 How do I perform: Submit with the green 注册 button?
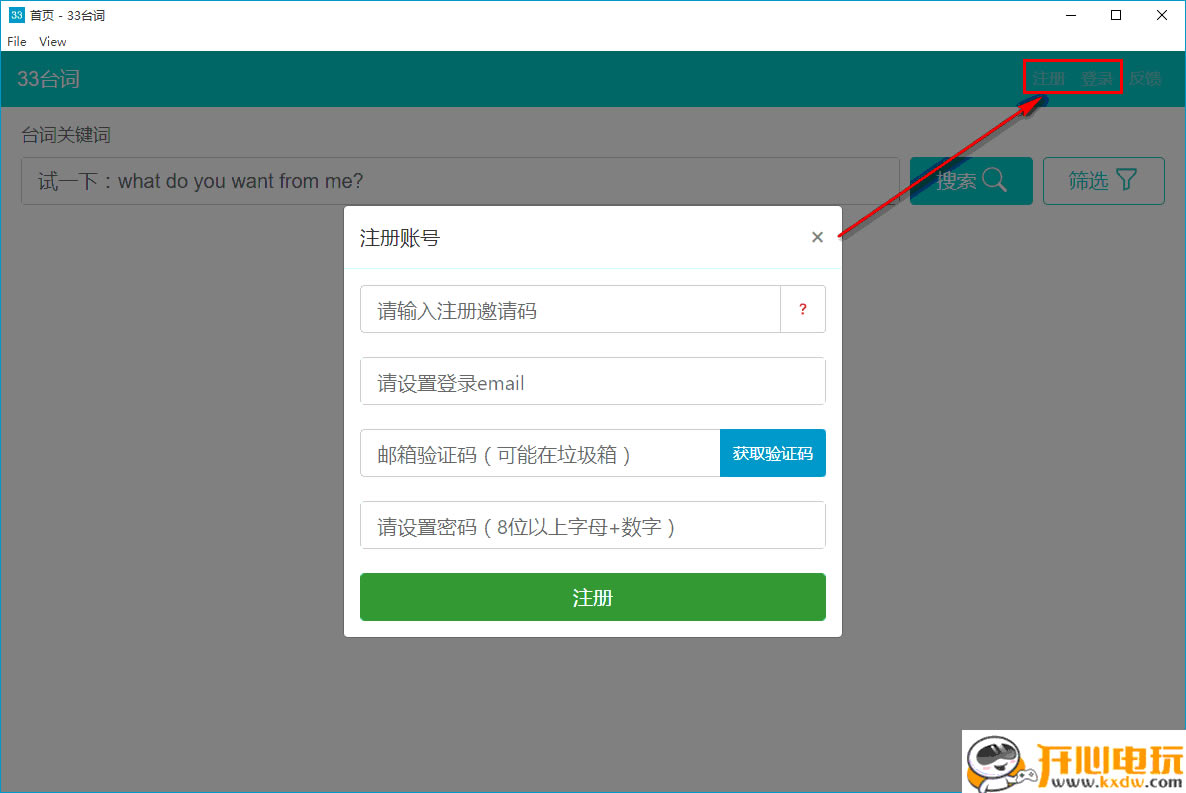pyautogui.click(x=592, y=597)
